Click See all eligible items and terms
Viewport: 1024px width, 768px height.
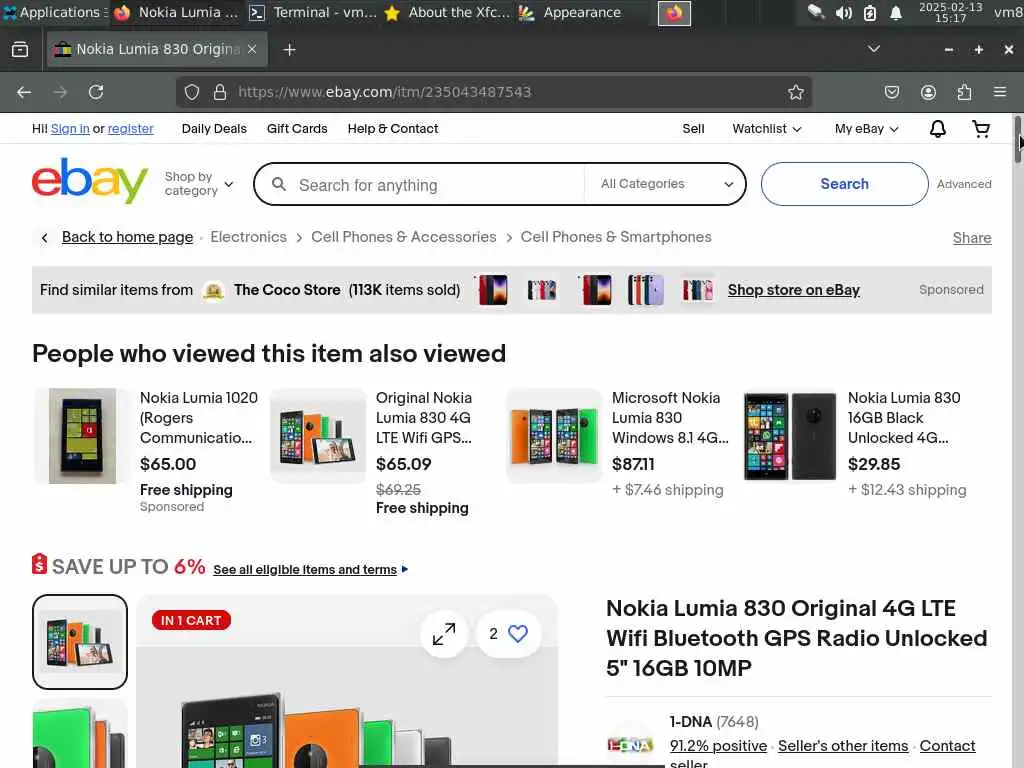305,569
